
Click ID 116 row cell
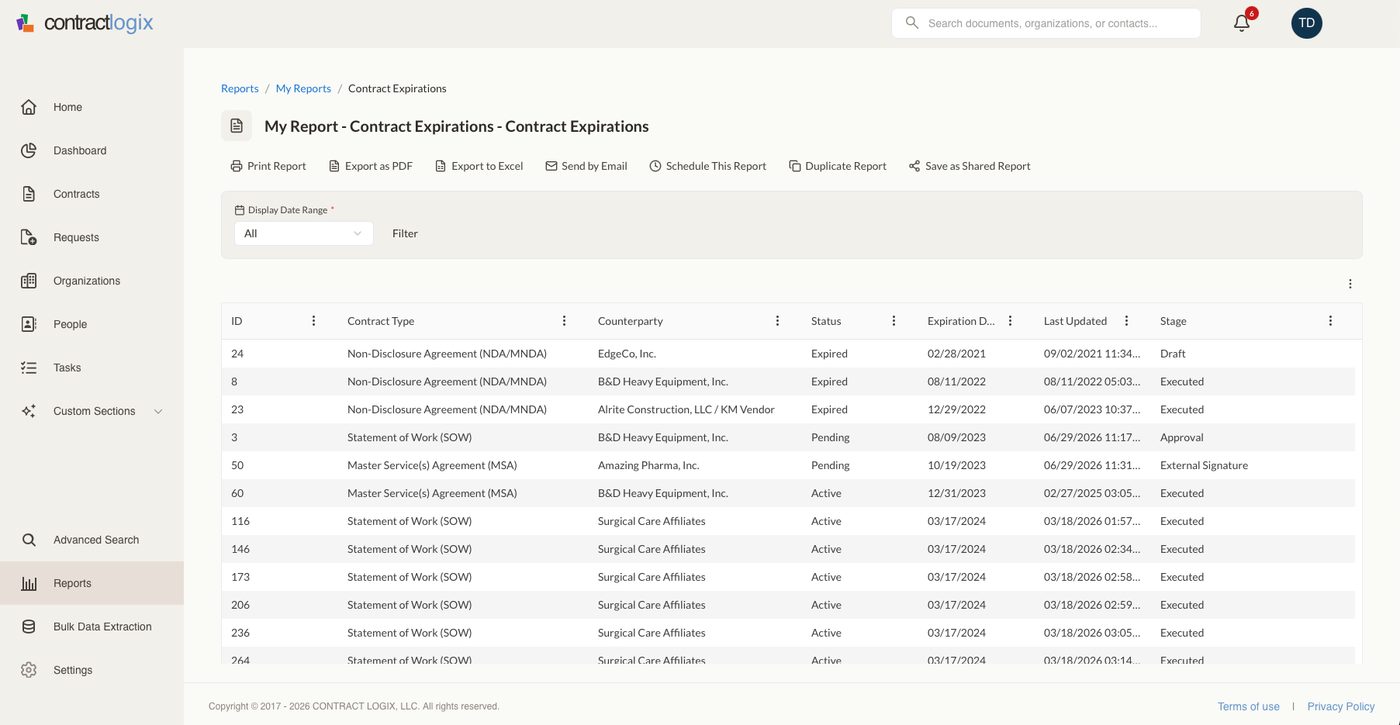coord(240,521)
